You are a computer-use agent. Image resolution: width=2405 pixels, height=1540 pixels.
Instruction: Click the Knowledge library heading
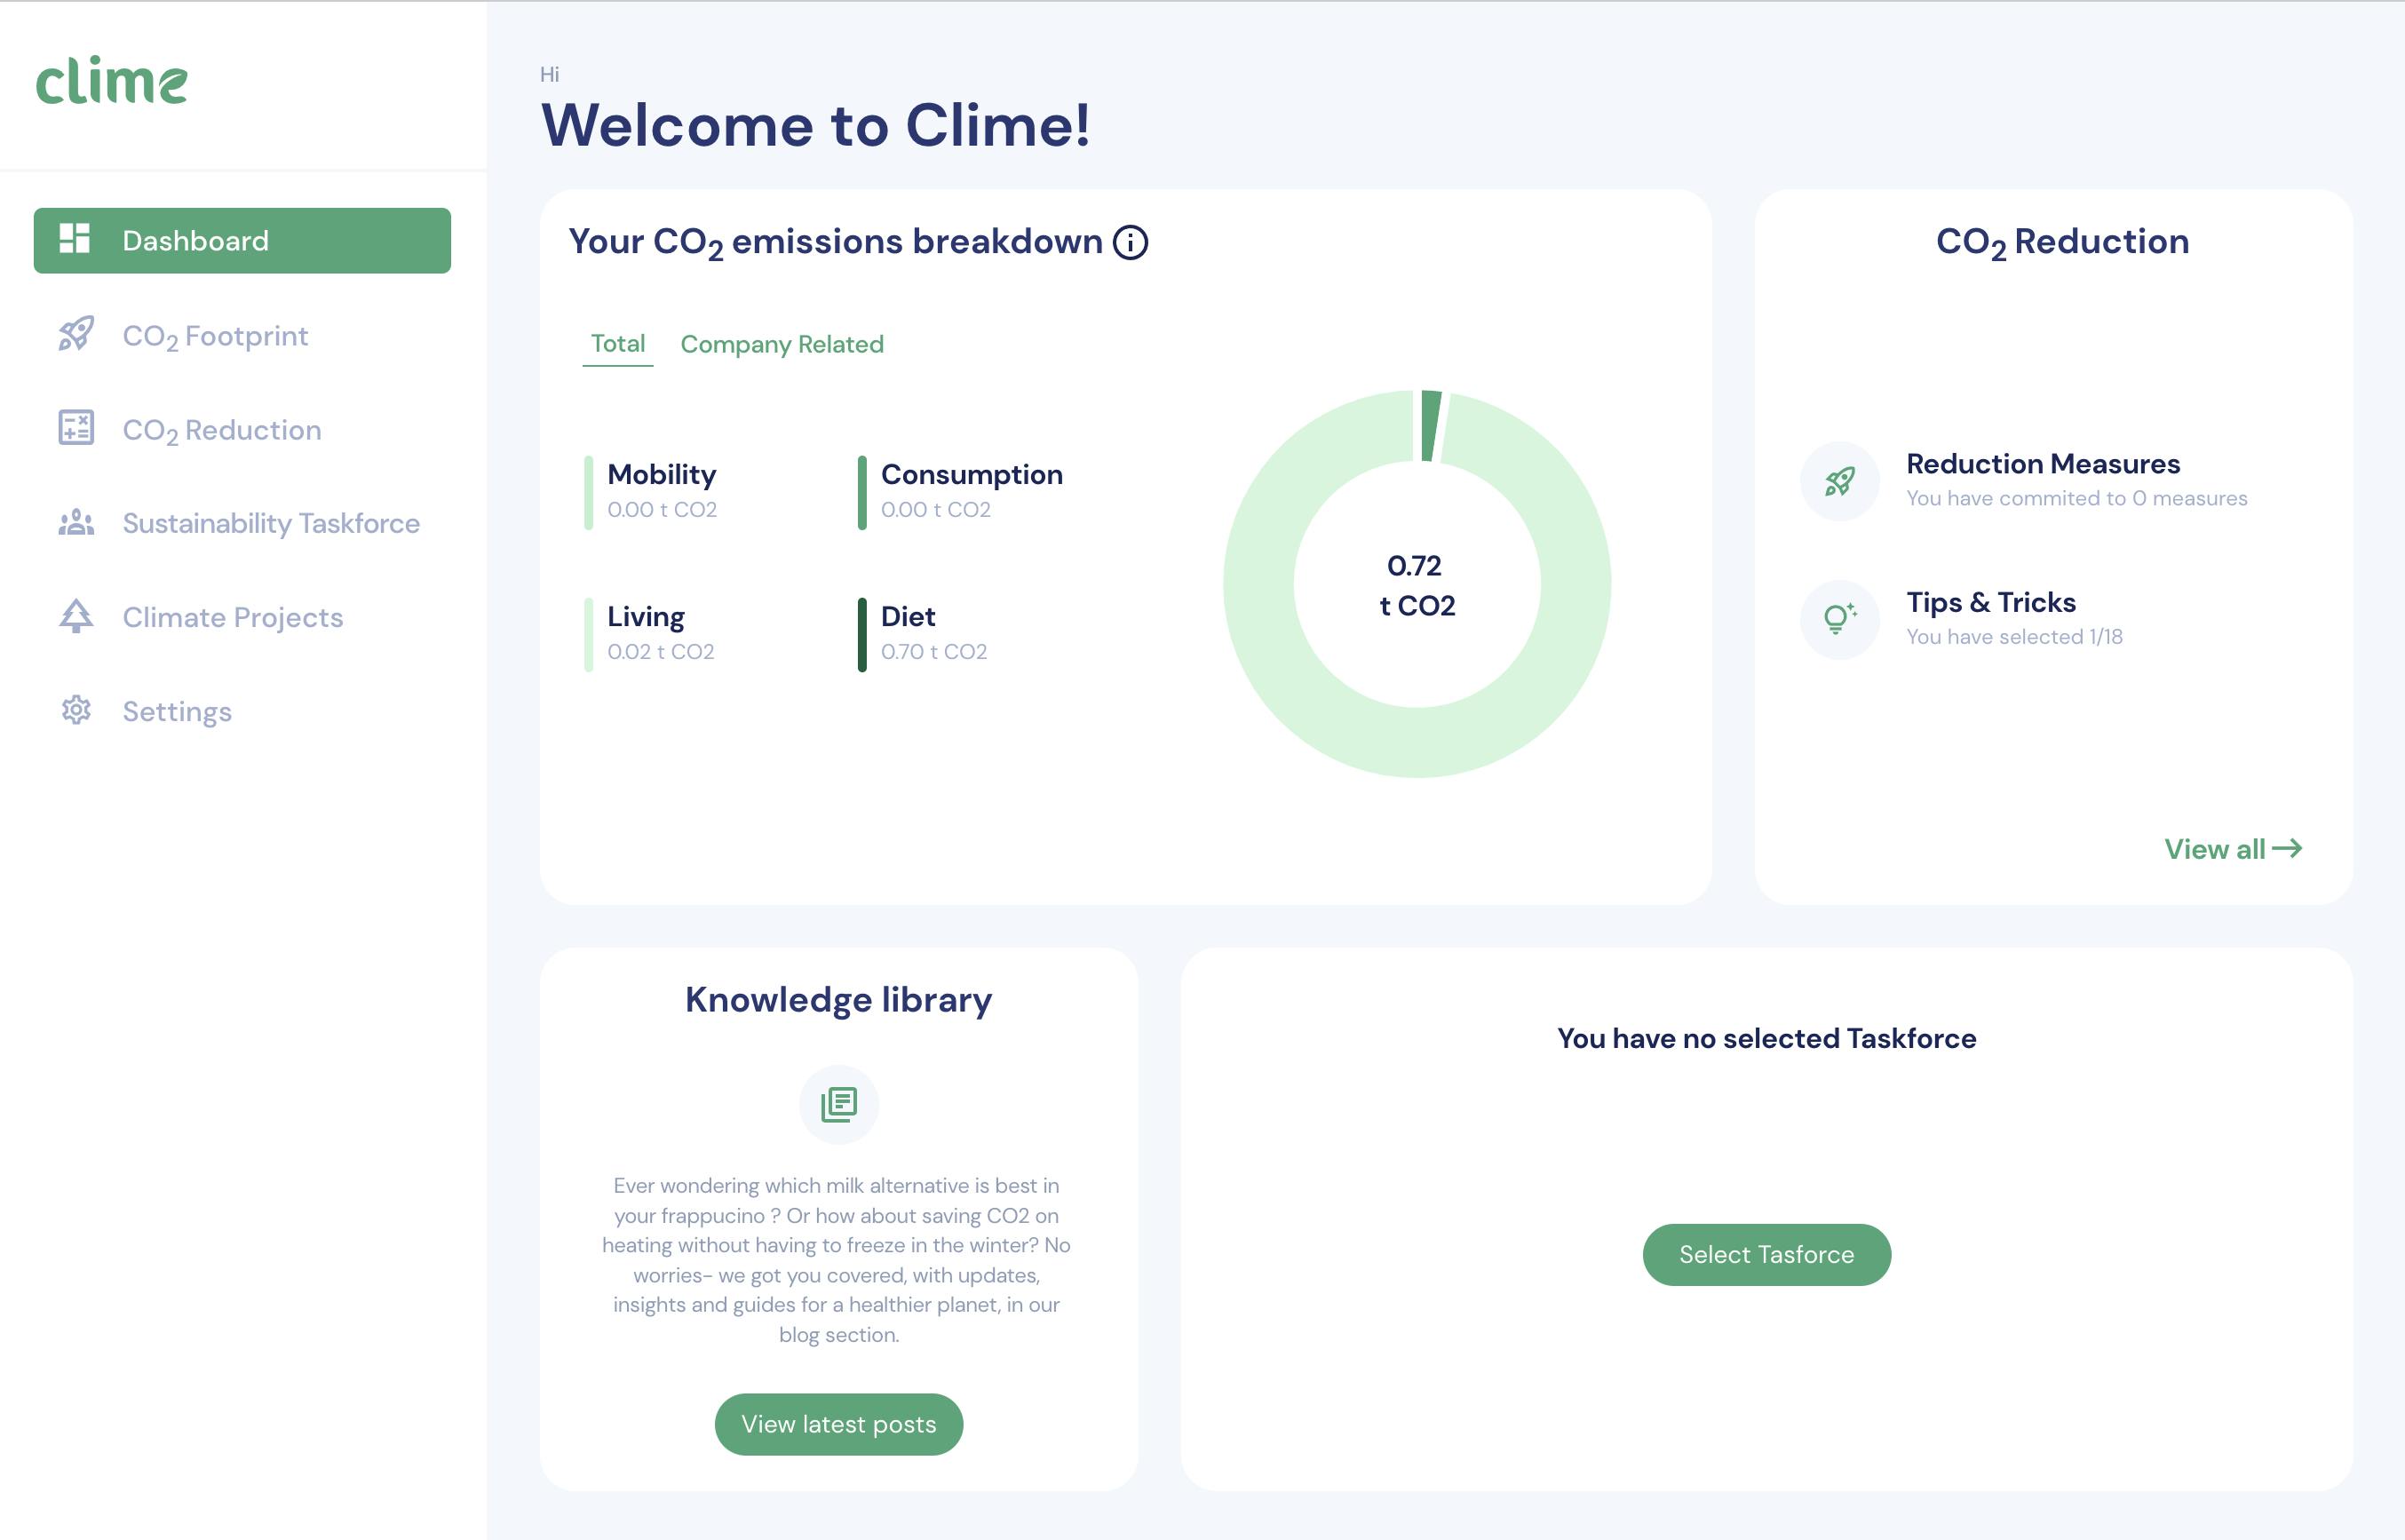click(839, 999)
